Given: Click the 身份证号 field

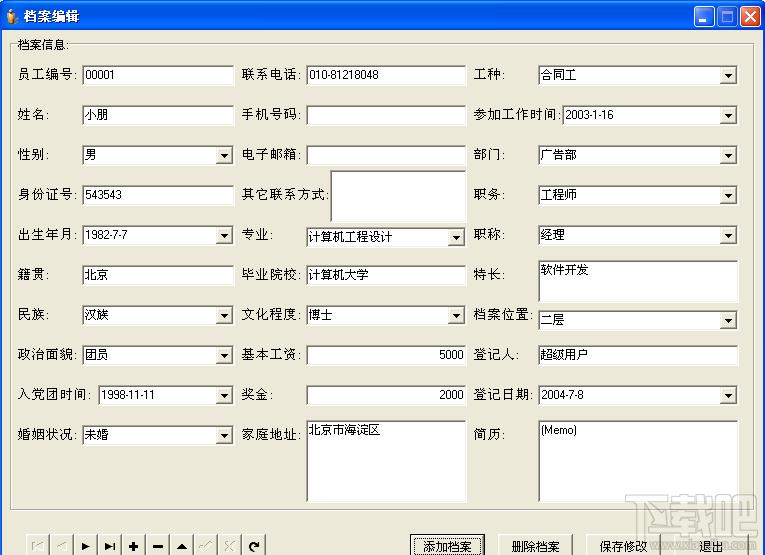Looking at the screenshot, I should point(158,195).
